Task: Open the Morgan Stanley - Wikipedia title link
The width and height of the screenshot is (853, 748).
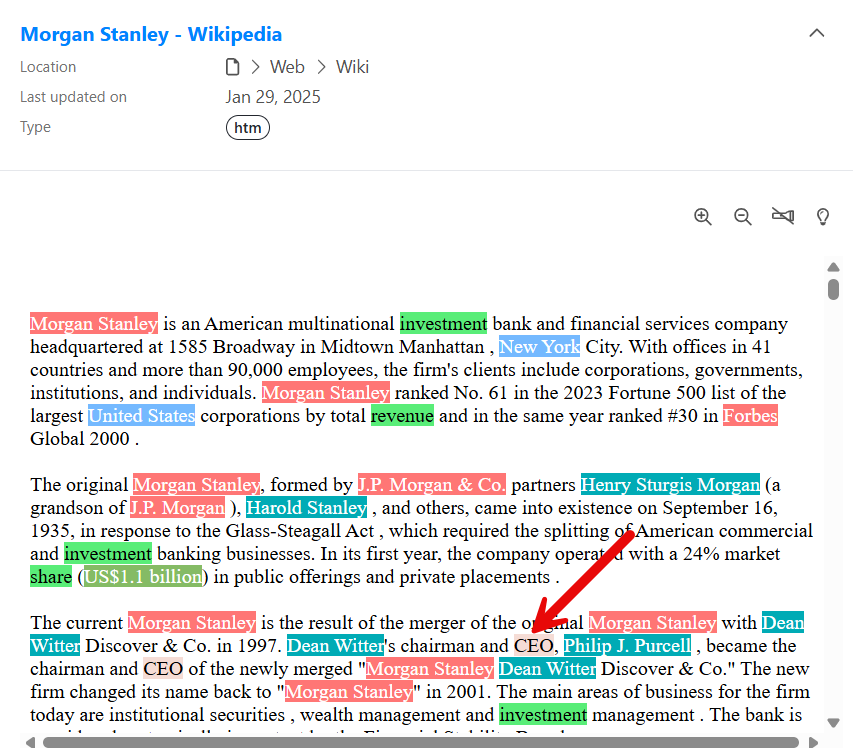Action: (x=151, y=34)
